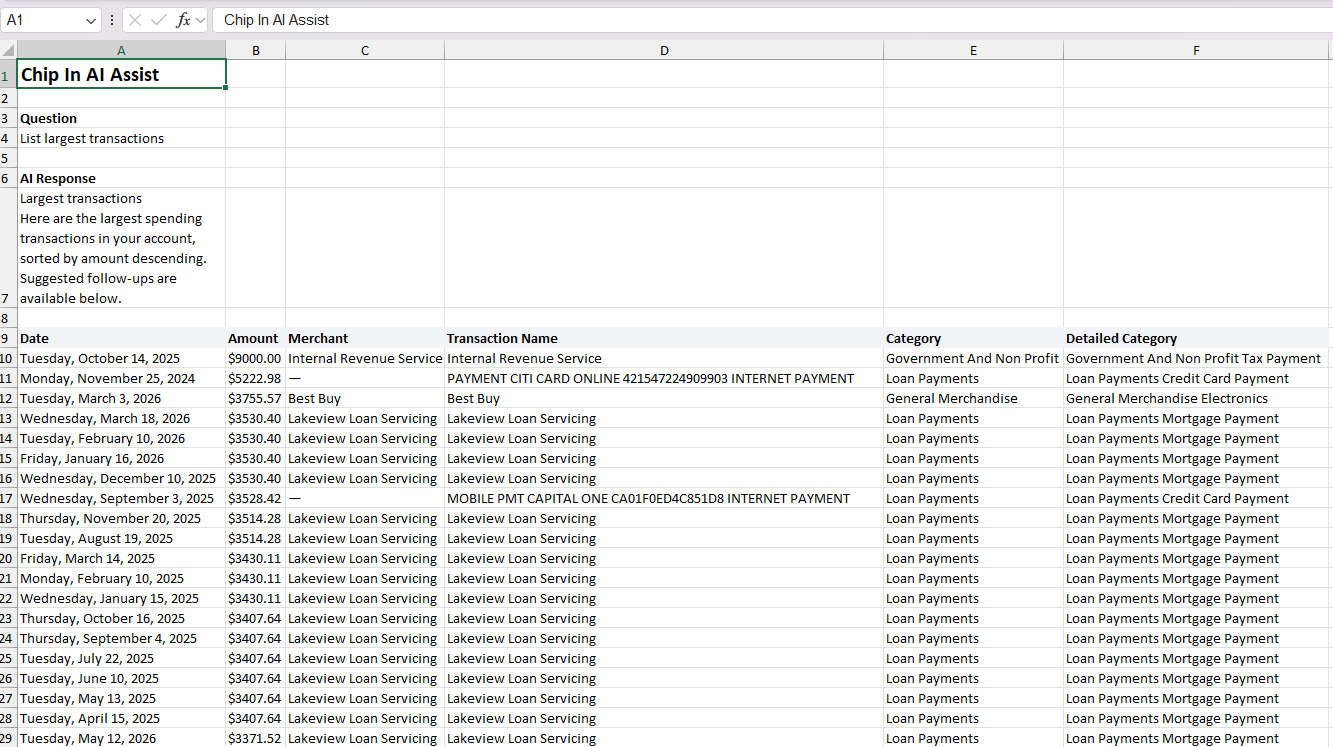Image resolution: width=1333 pixels, height=747 pixels.
Task: Click the Name Box showing A1
Action: click(44, 20)
